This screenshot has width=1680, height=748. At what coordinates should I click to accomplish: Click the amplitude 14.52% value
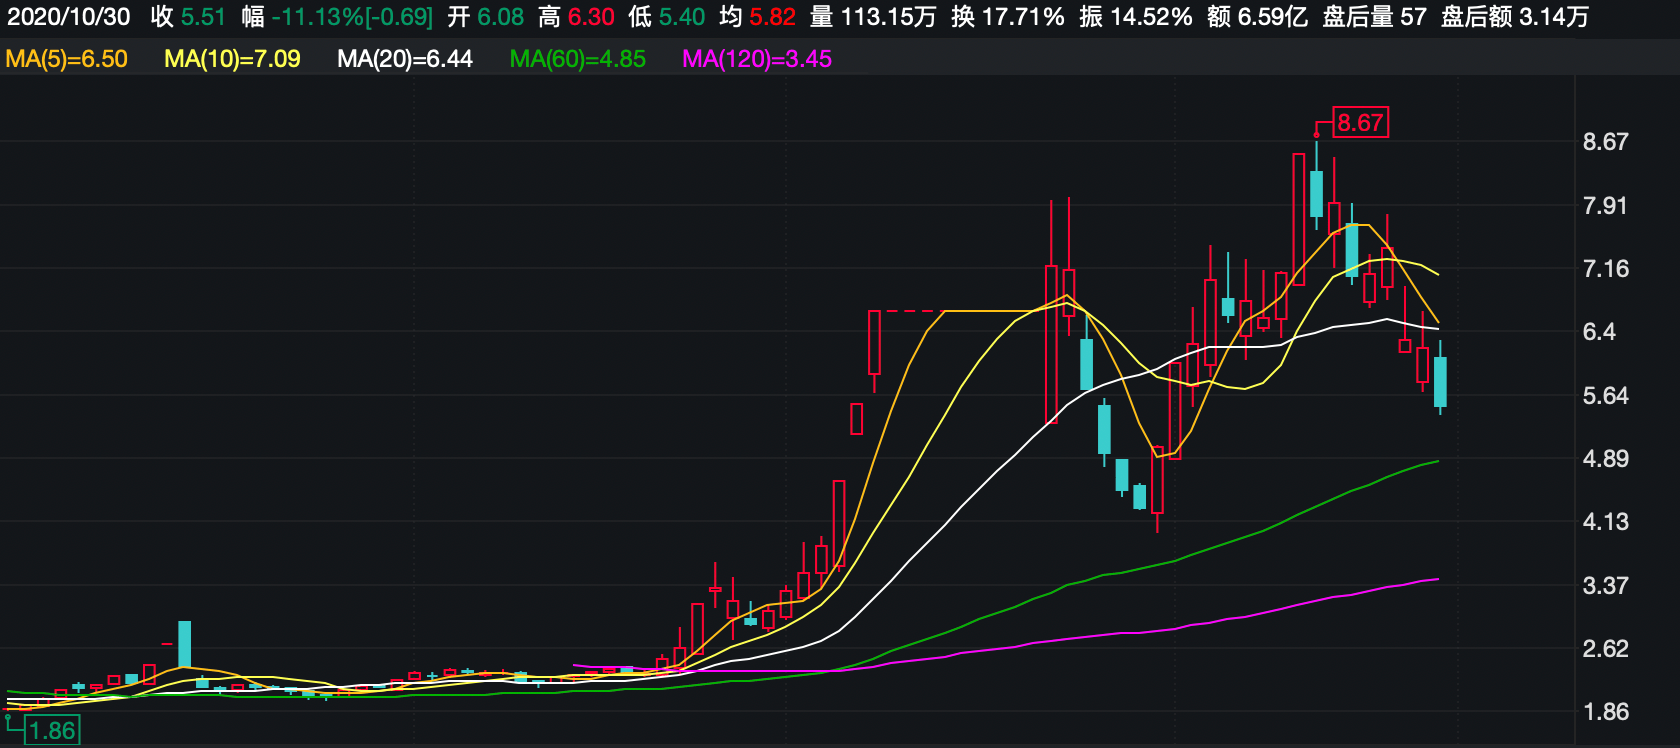click(1150, 17)
